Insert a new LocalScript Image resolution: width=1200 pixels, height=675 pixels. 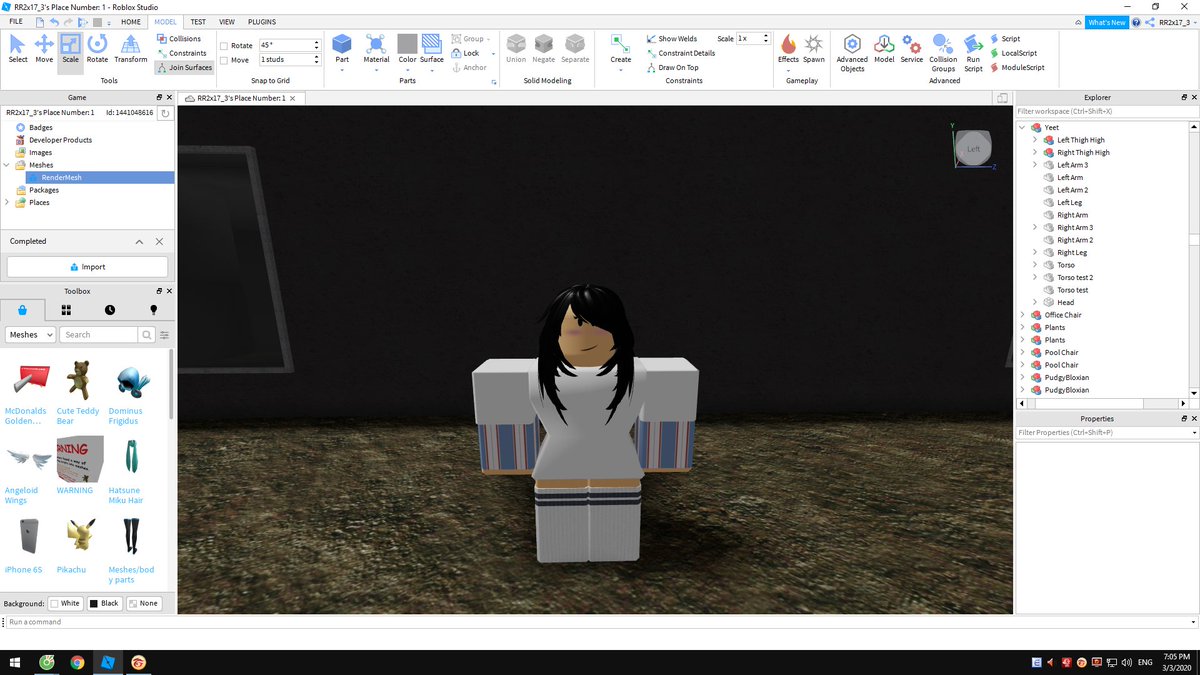1013,53
